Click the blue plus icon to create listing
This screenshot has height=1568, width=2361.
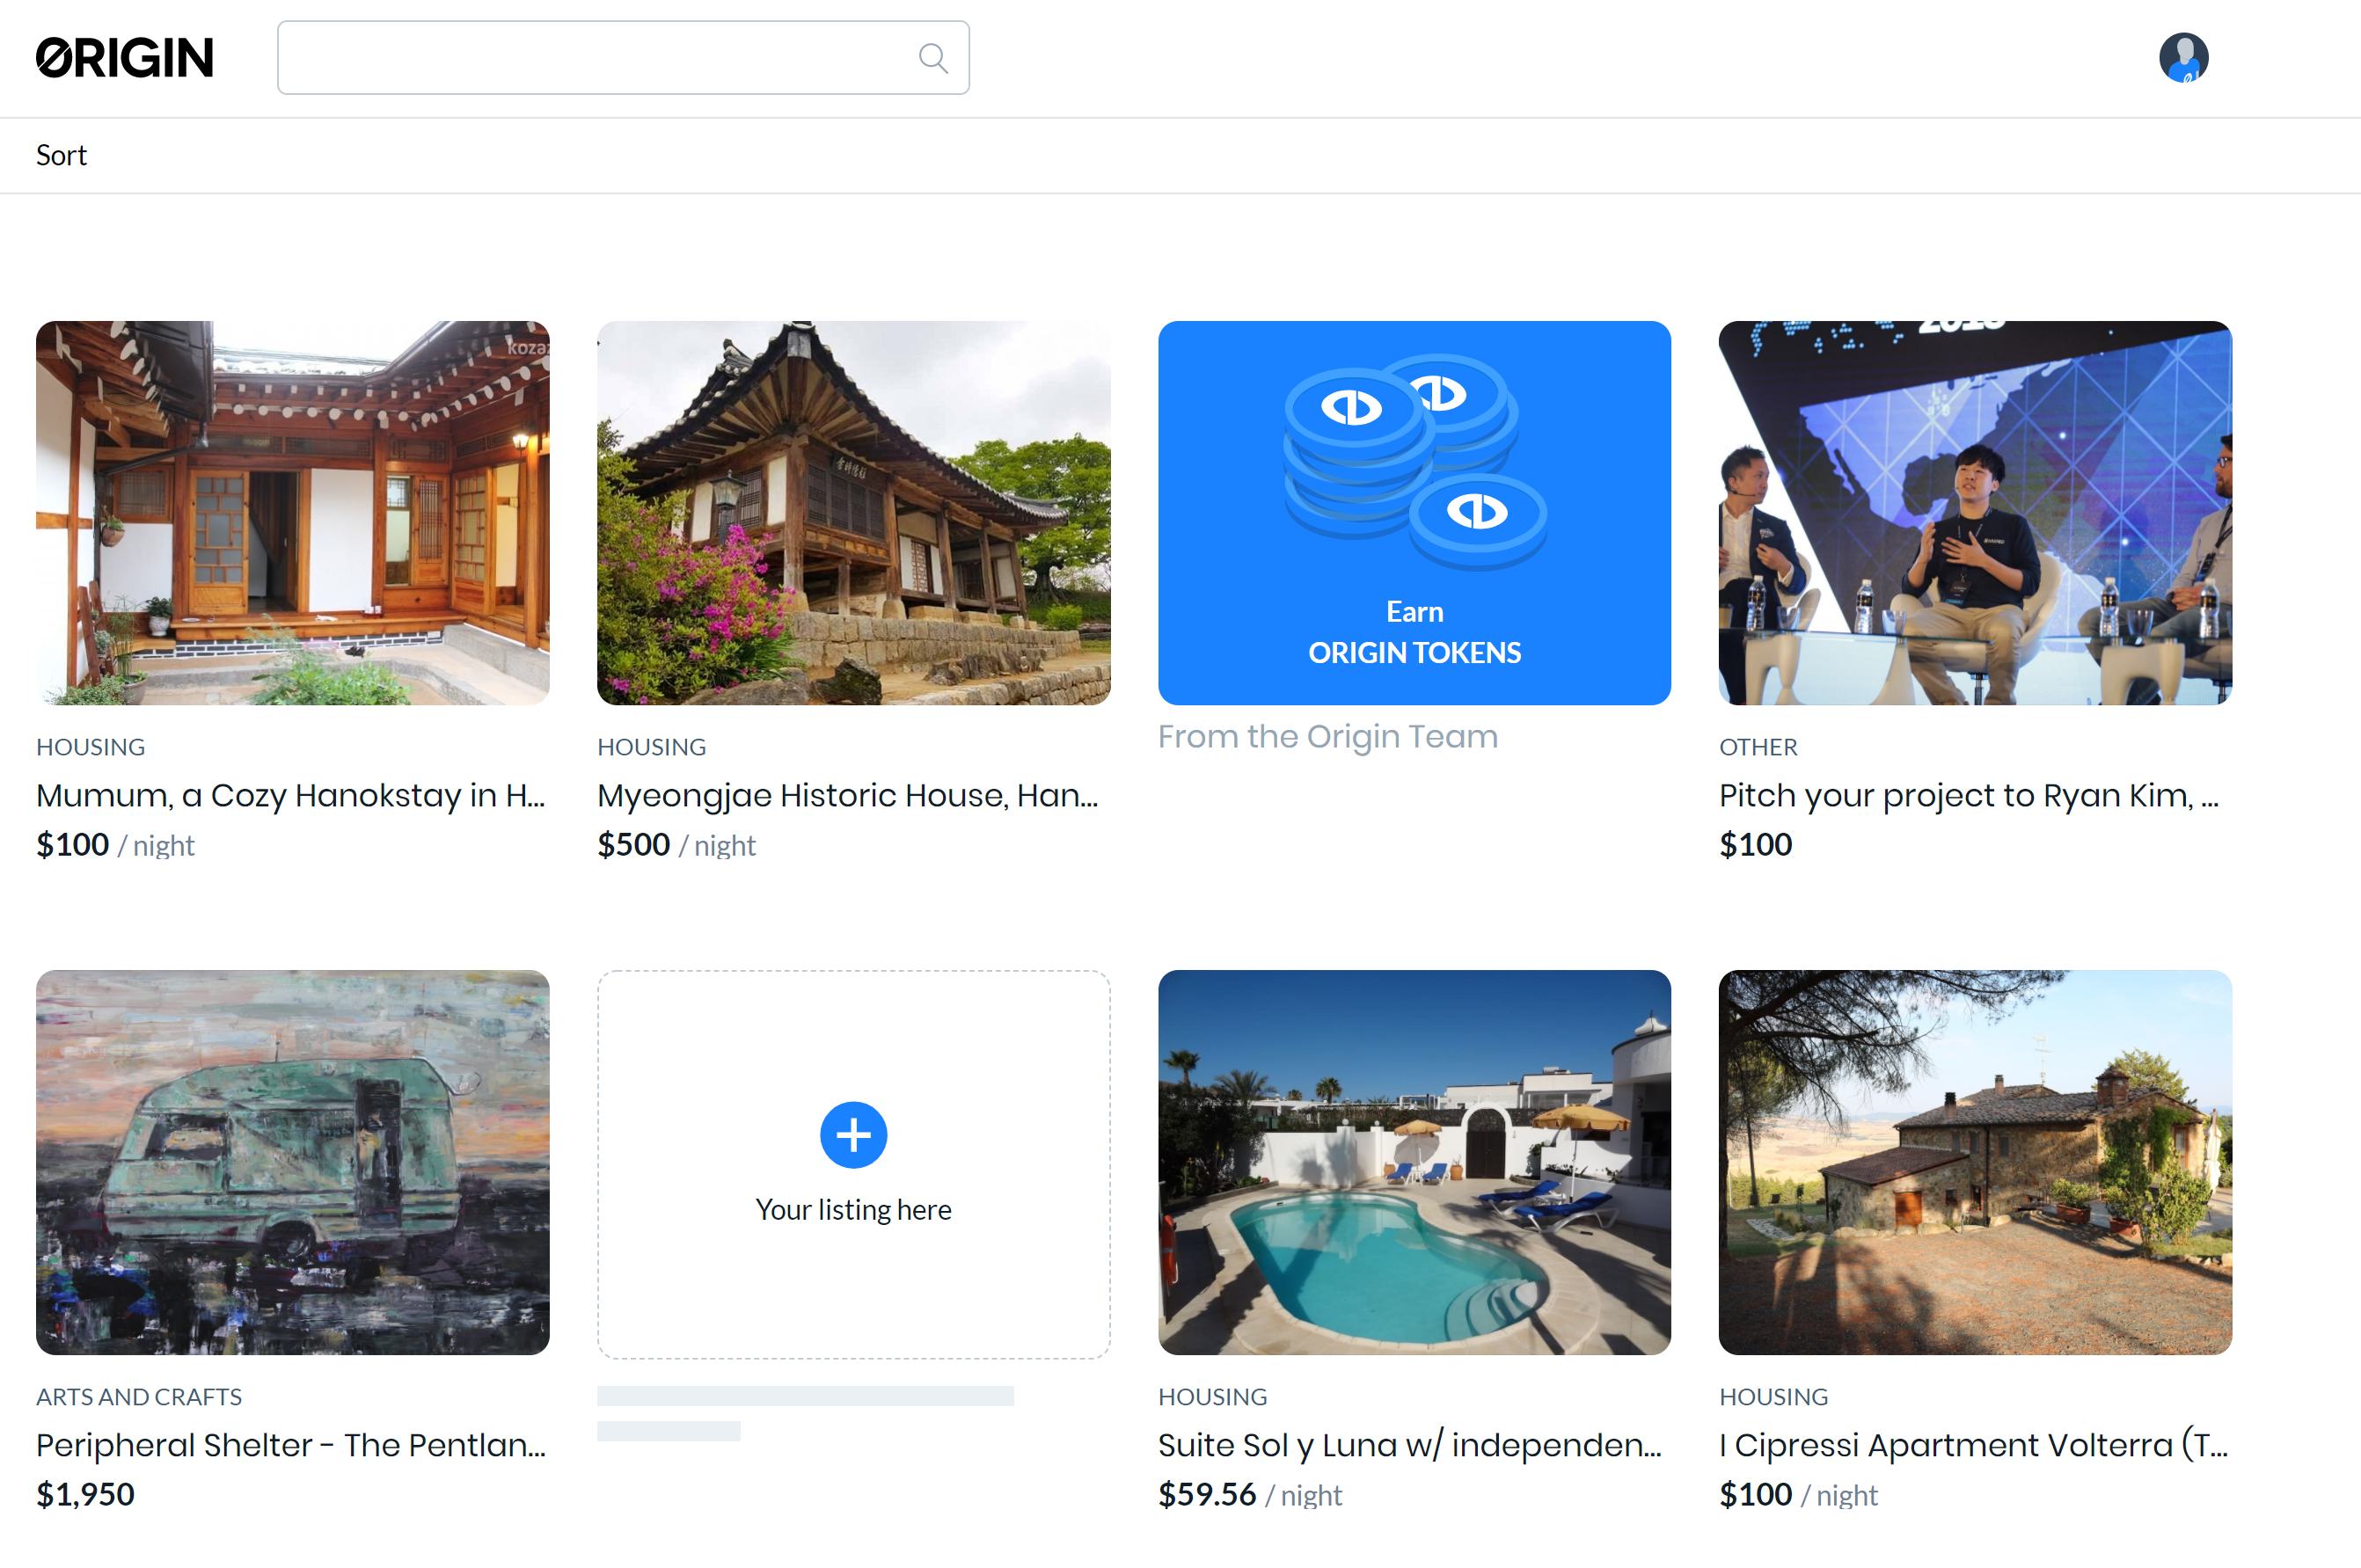(x=853, y=1135)
